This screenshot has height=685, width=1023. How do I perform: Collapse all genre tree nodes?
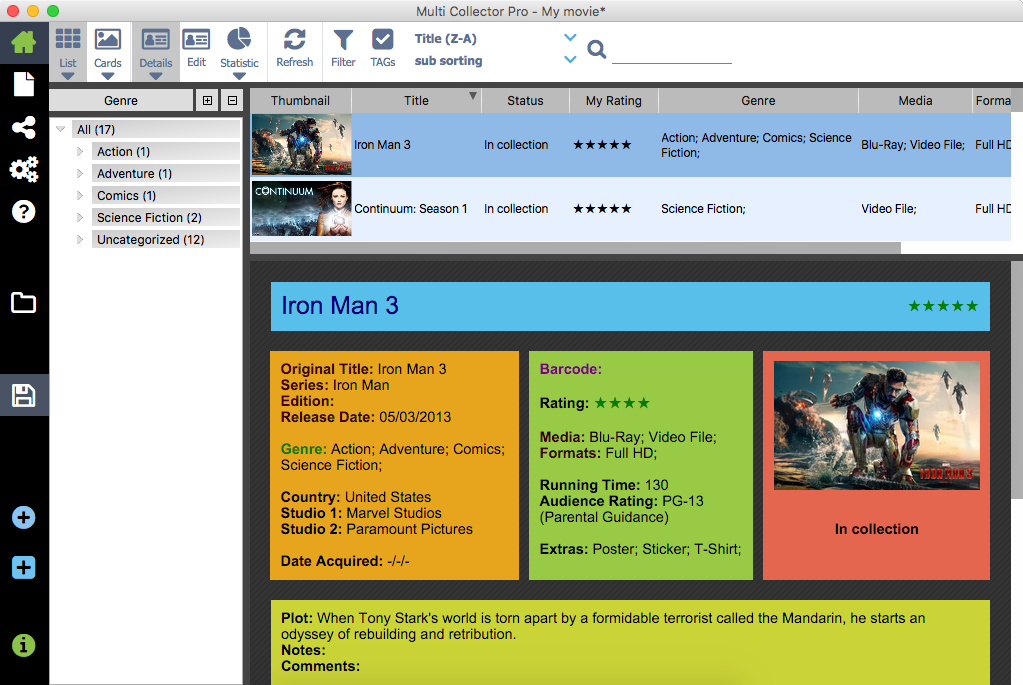click(232, 100)
